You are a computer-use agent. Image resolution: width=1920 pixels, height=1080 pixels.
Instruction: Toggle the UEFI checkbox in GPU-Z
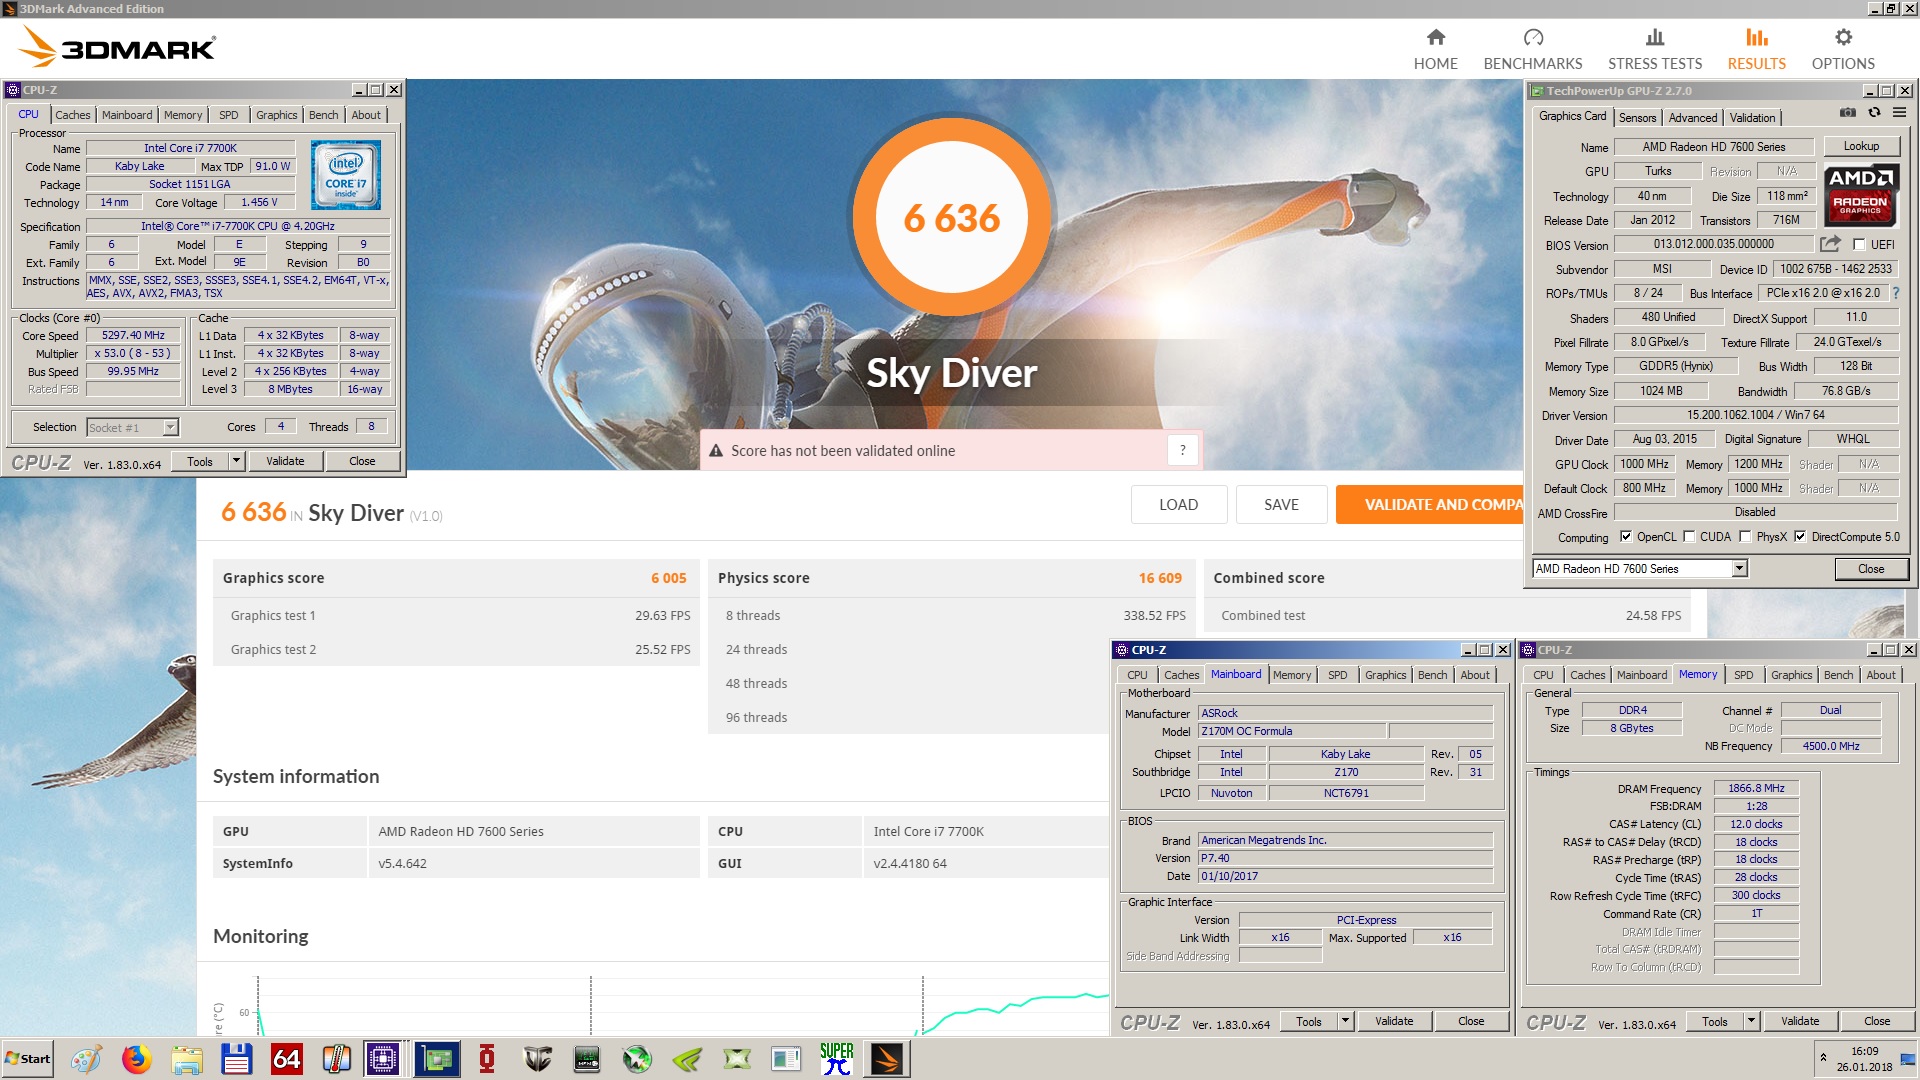[1859, 244]
